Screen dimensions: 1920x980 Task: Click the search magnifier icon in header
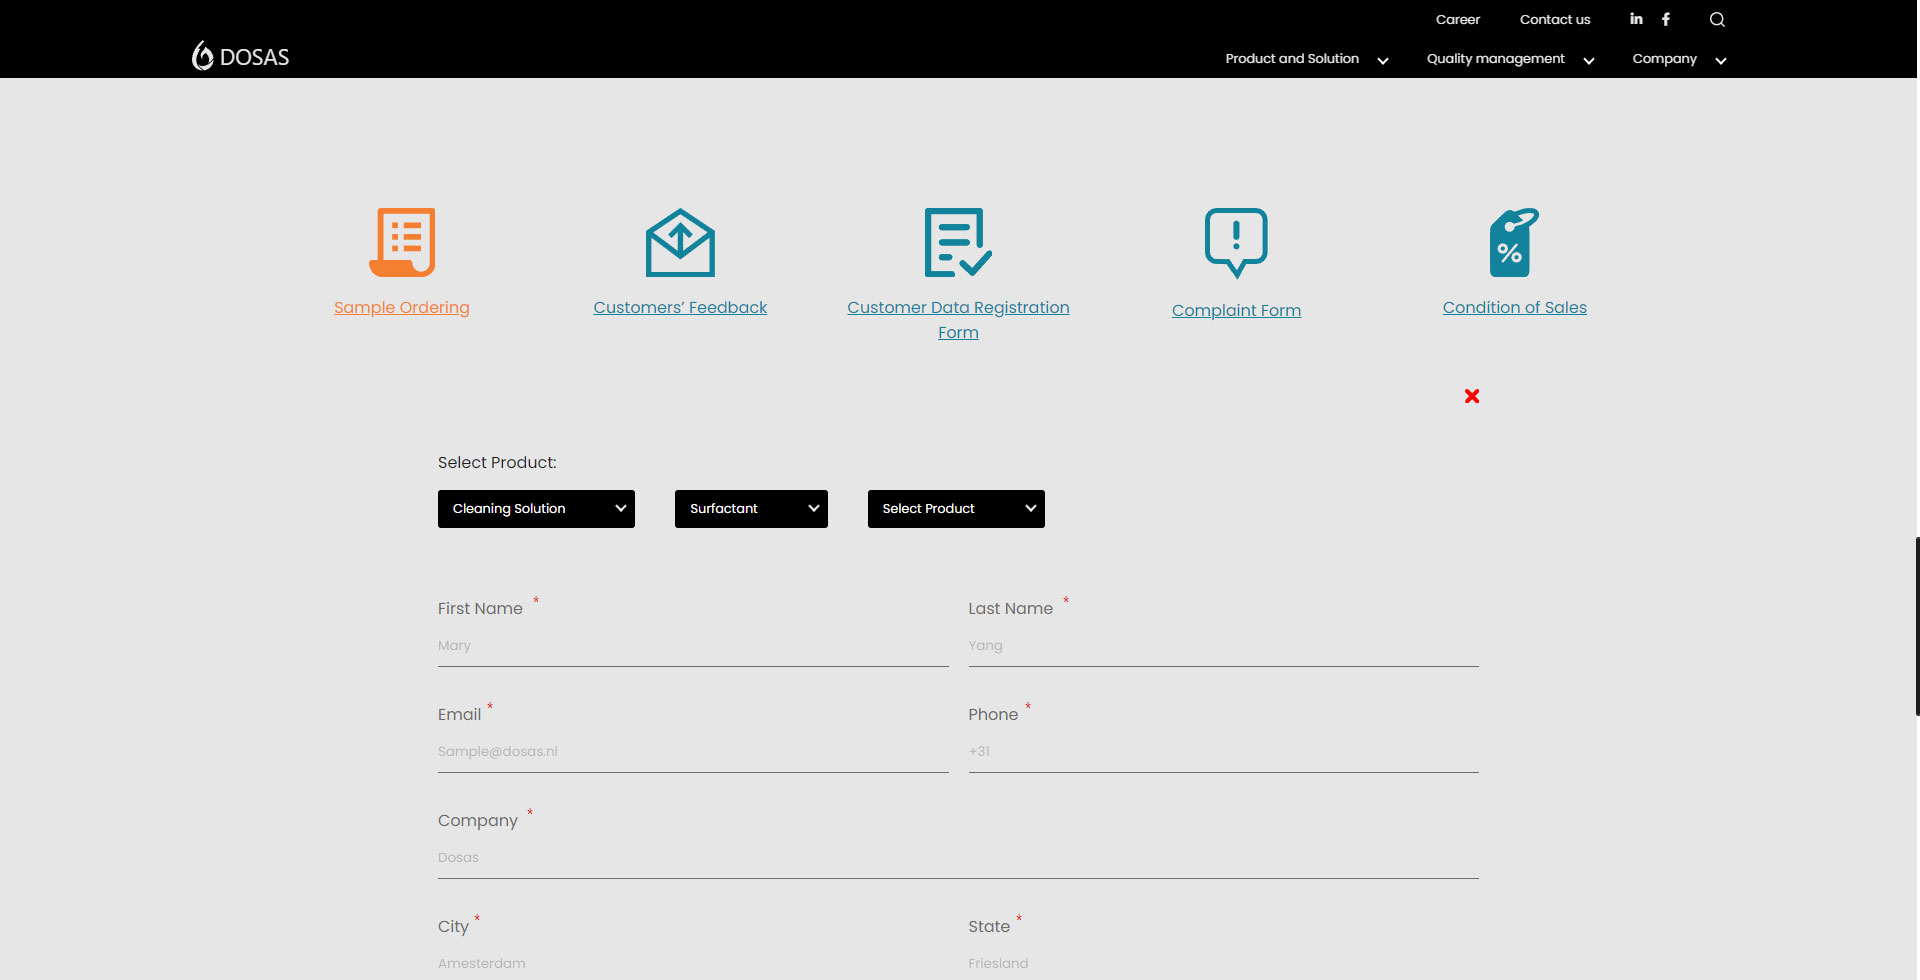1717,19
